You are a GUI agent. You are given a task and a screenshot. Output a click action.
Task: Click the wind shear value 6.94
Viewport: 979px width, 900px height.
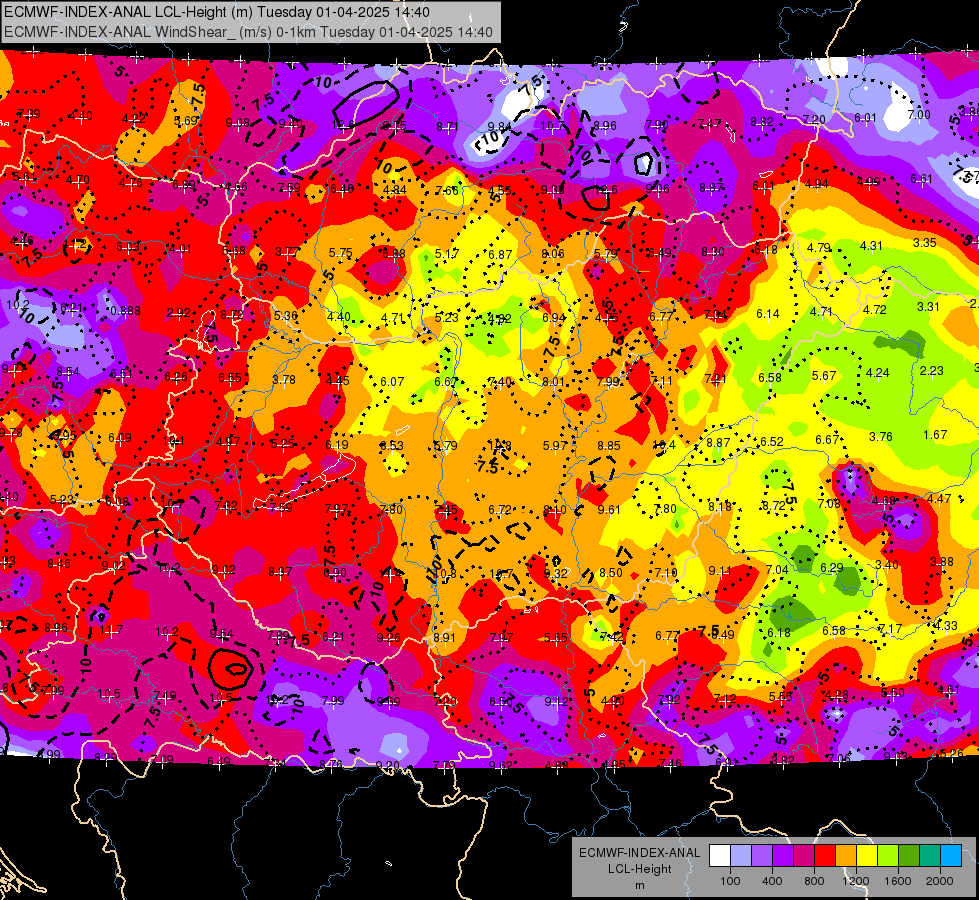(x=554, y=318)
